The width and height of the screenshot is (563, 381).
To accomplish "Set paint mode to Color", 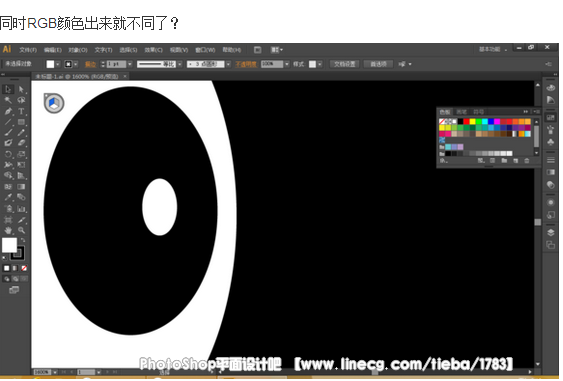I will (6, 268).
